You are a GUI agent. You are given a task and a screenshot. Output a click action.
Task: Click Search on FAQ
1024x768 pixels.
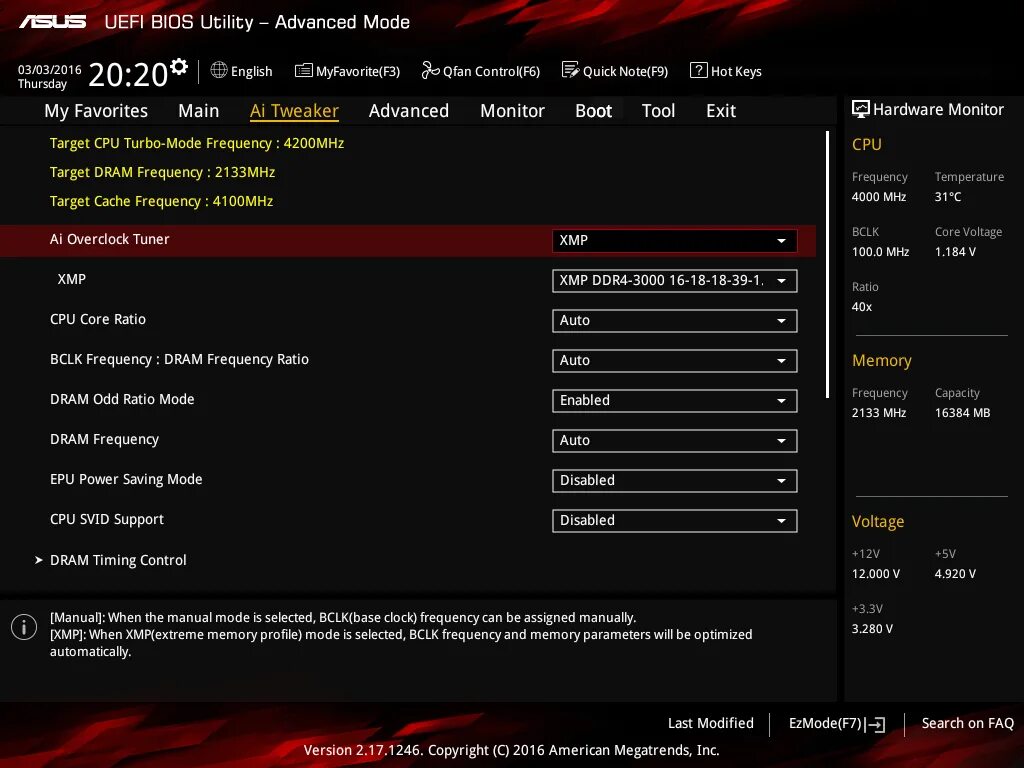tap(967, 724)
